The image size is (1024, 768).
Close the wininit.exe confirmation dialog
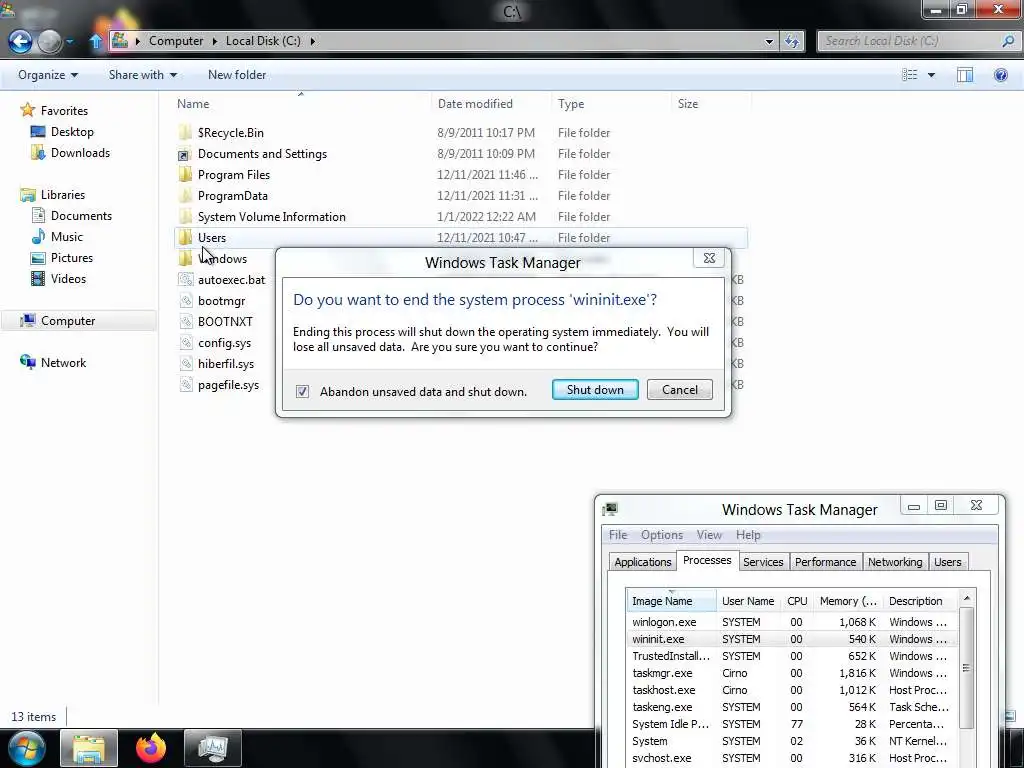[709, 258]
